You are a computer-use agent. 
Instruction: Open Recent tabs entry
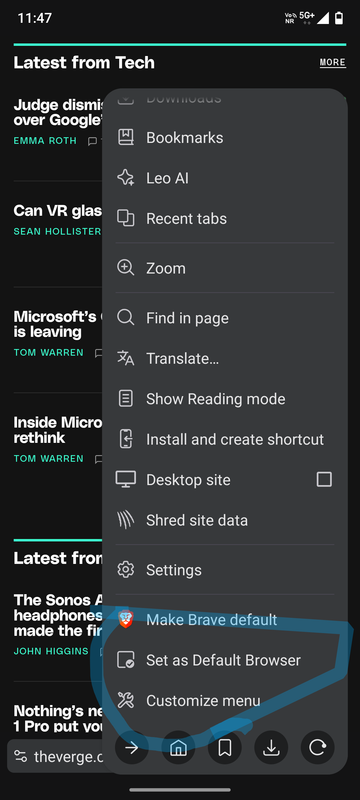(x=224, y=218)
